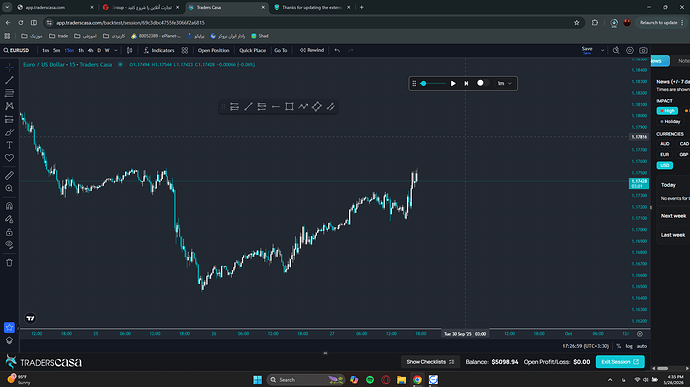Toggle lock all drawings

(9, 232)
